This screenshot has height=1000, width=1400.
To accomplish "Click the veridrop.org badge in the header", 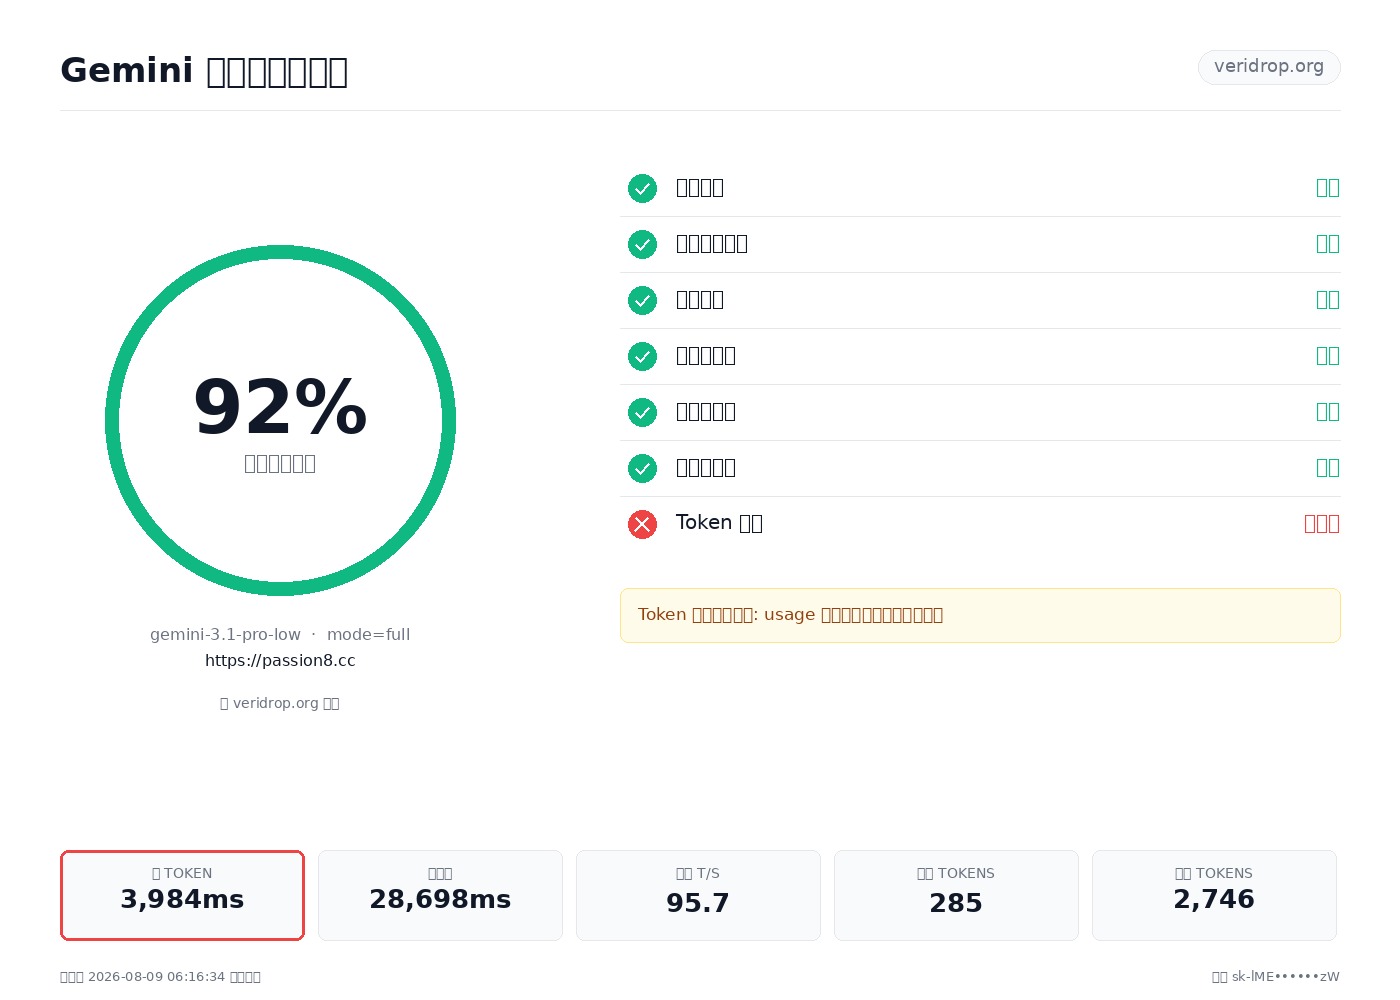I will pyautogui.click(x=1269, y=67).
